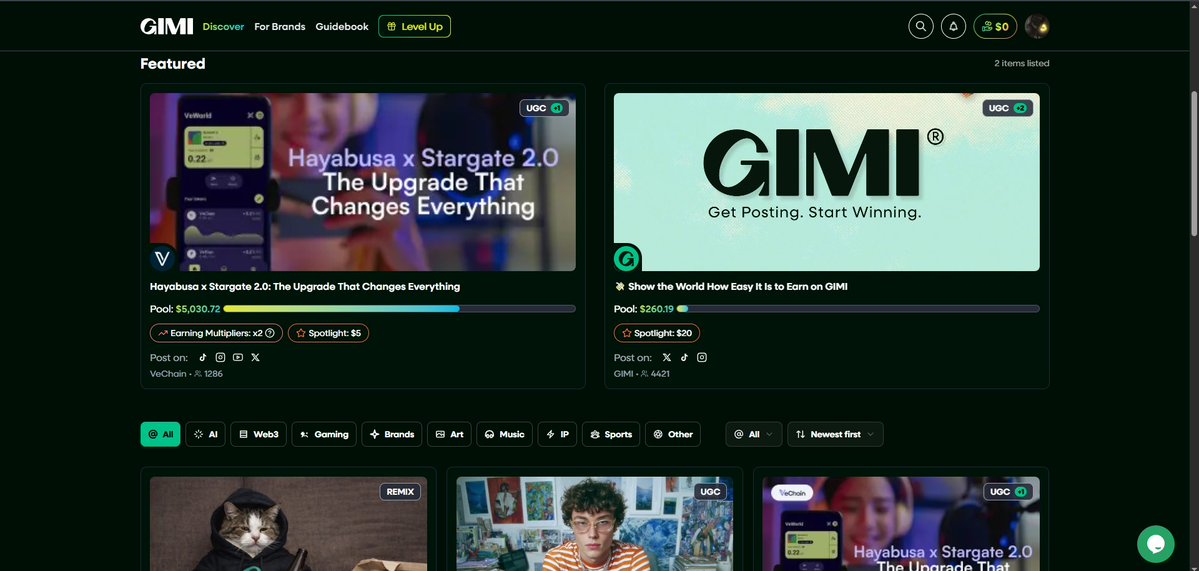Filter campaigns by IP category

click(x=557, y=434)
